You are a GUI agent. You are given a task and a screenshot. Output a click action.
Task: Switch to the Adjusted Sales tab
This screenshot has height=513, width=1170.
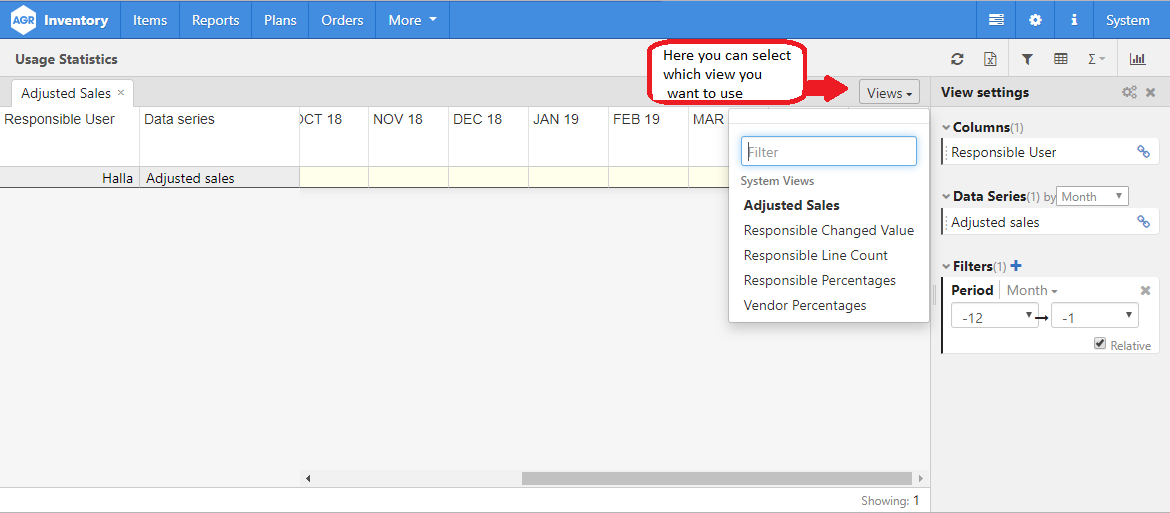pyautogui.click(x=66, y=93)
